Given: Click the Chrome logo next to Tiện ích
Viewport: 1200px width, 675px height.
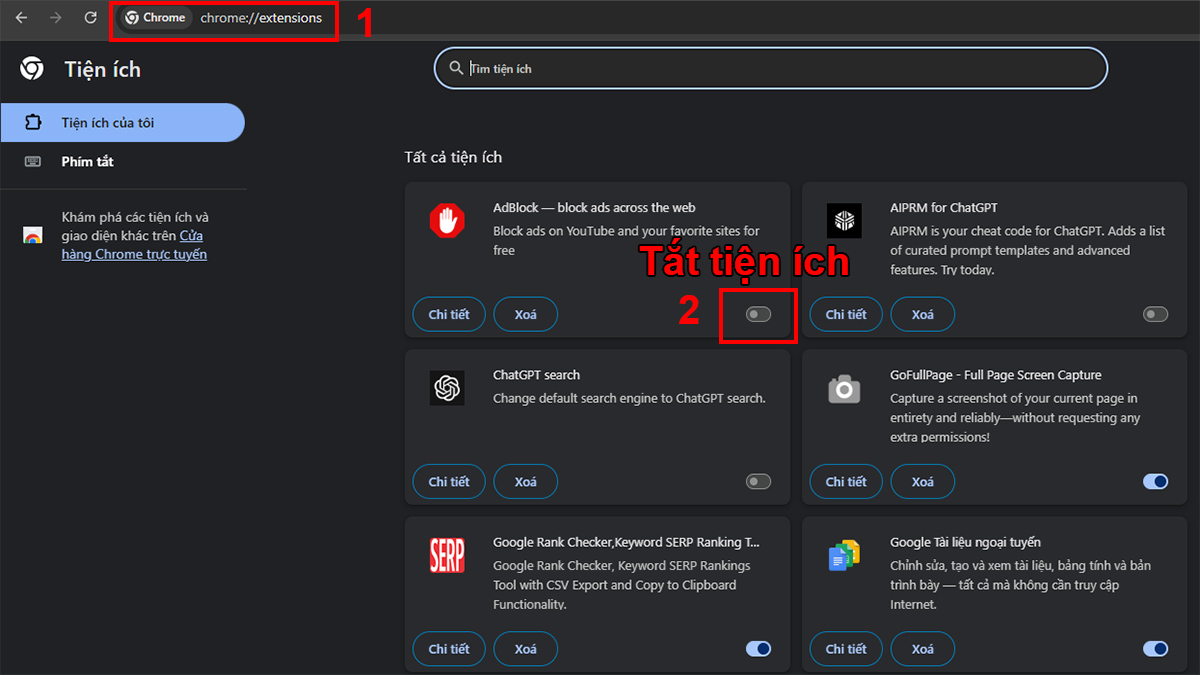Looking at the screenshot, I should click(31, 69).
